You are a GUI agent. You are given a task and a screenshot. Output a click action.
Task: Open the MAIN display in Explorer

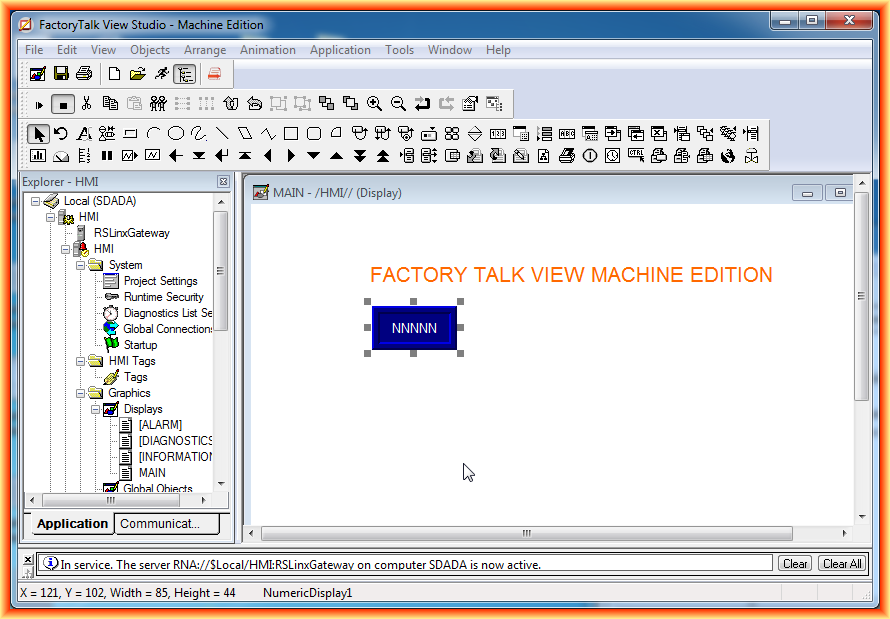[152, 473]
